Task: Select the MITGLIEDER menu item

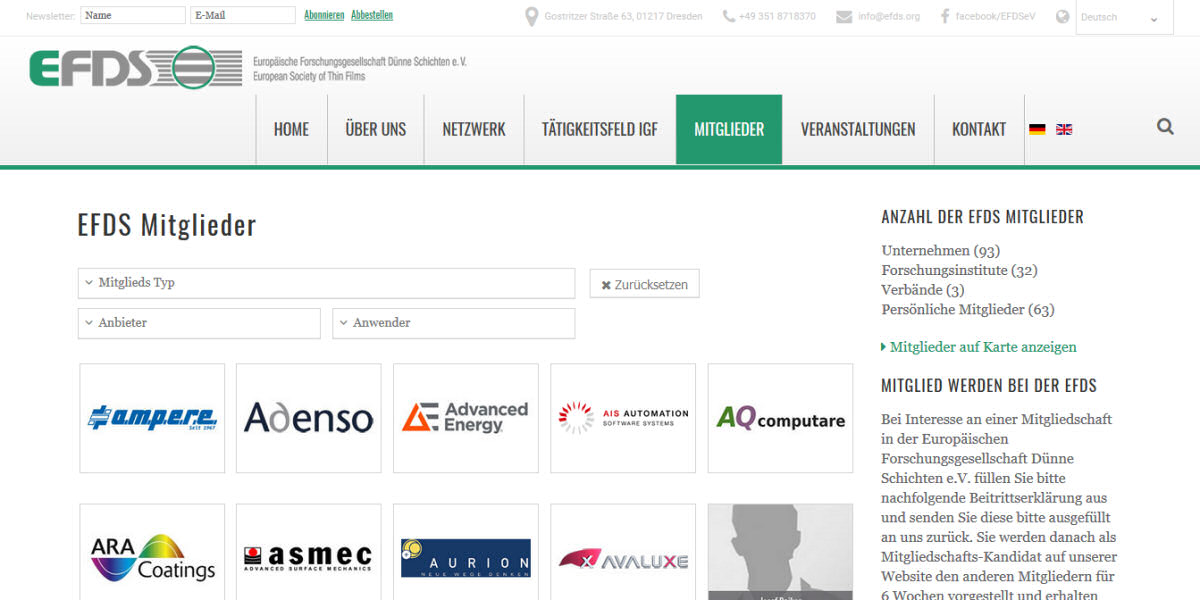Action: coord(729,129)
